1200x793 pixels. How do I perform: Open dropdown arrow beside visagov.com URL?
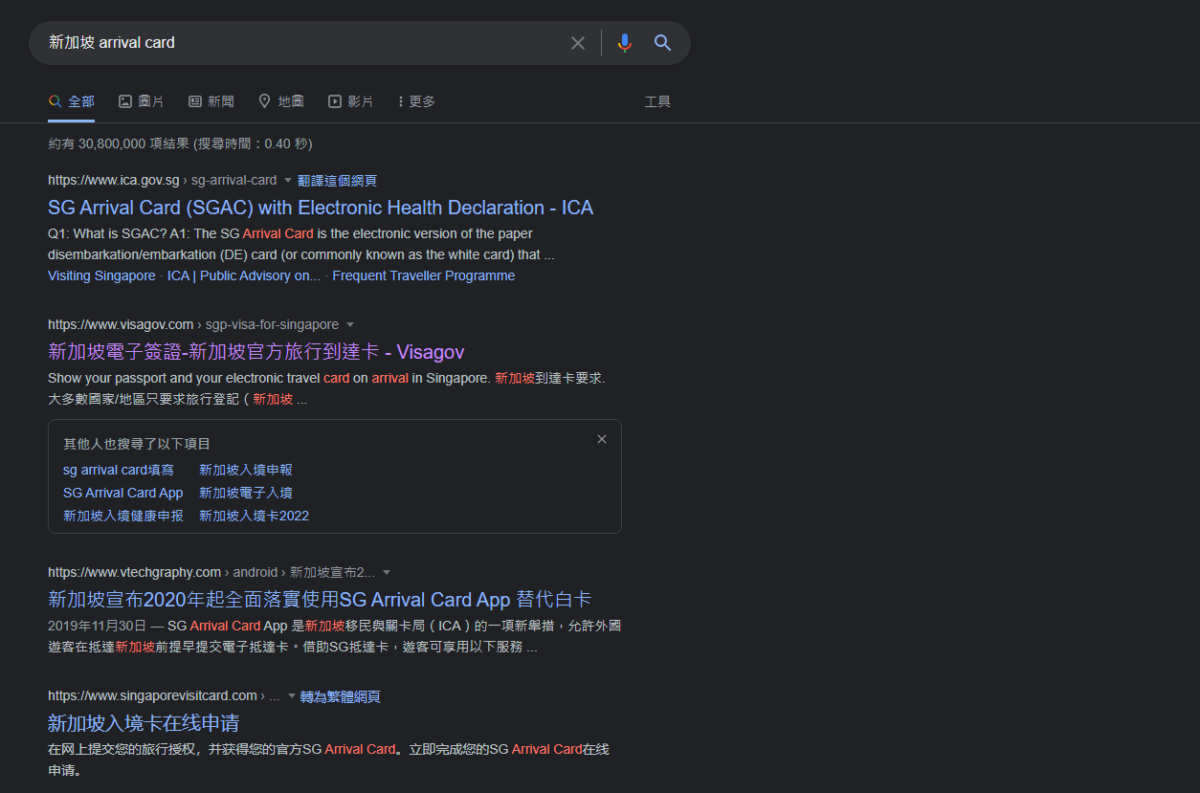[350, 325]
